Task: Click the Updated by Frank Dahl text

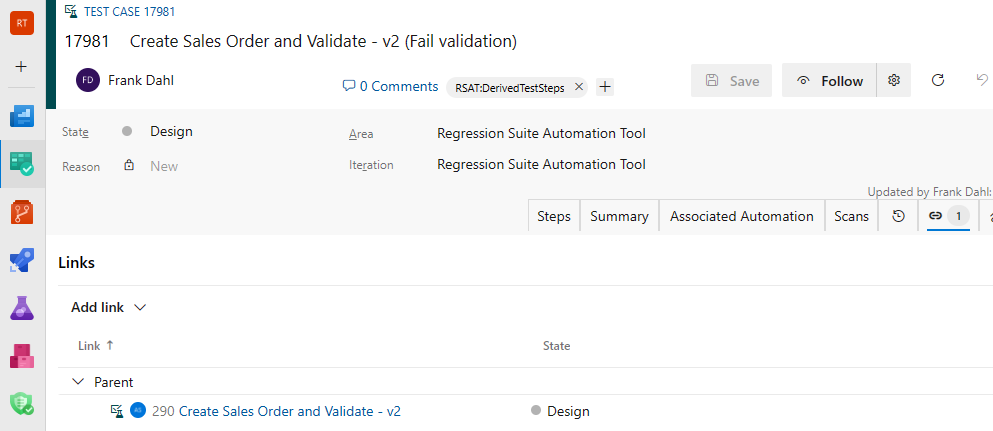Action: click(930, 192)
